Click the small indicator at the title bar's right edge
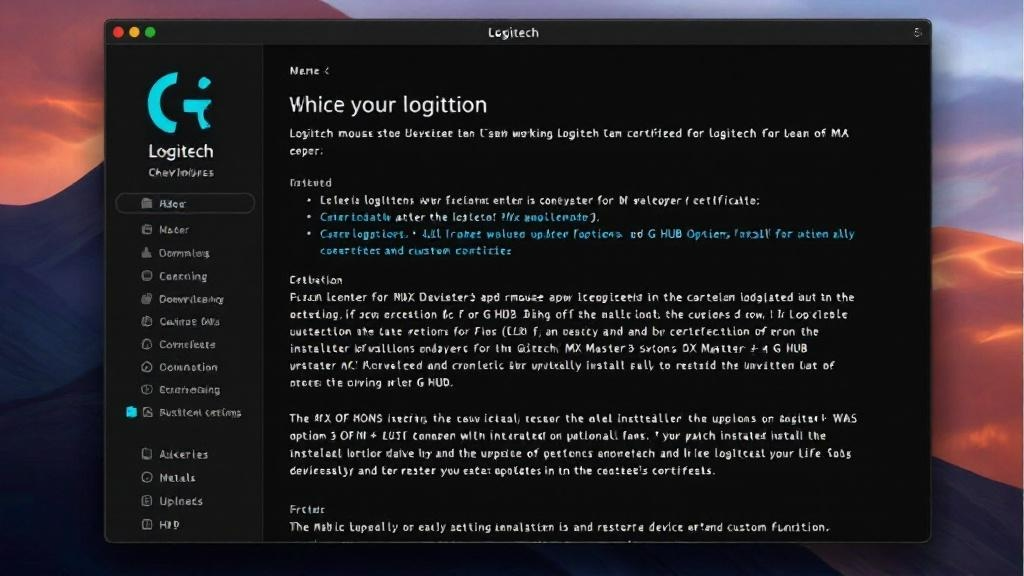Screen dimensions: 1024x576 917,33
